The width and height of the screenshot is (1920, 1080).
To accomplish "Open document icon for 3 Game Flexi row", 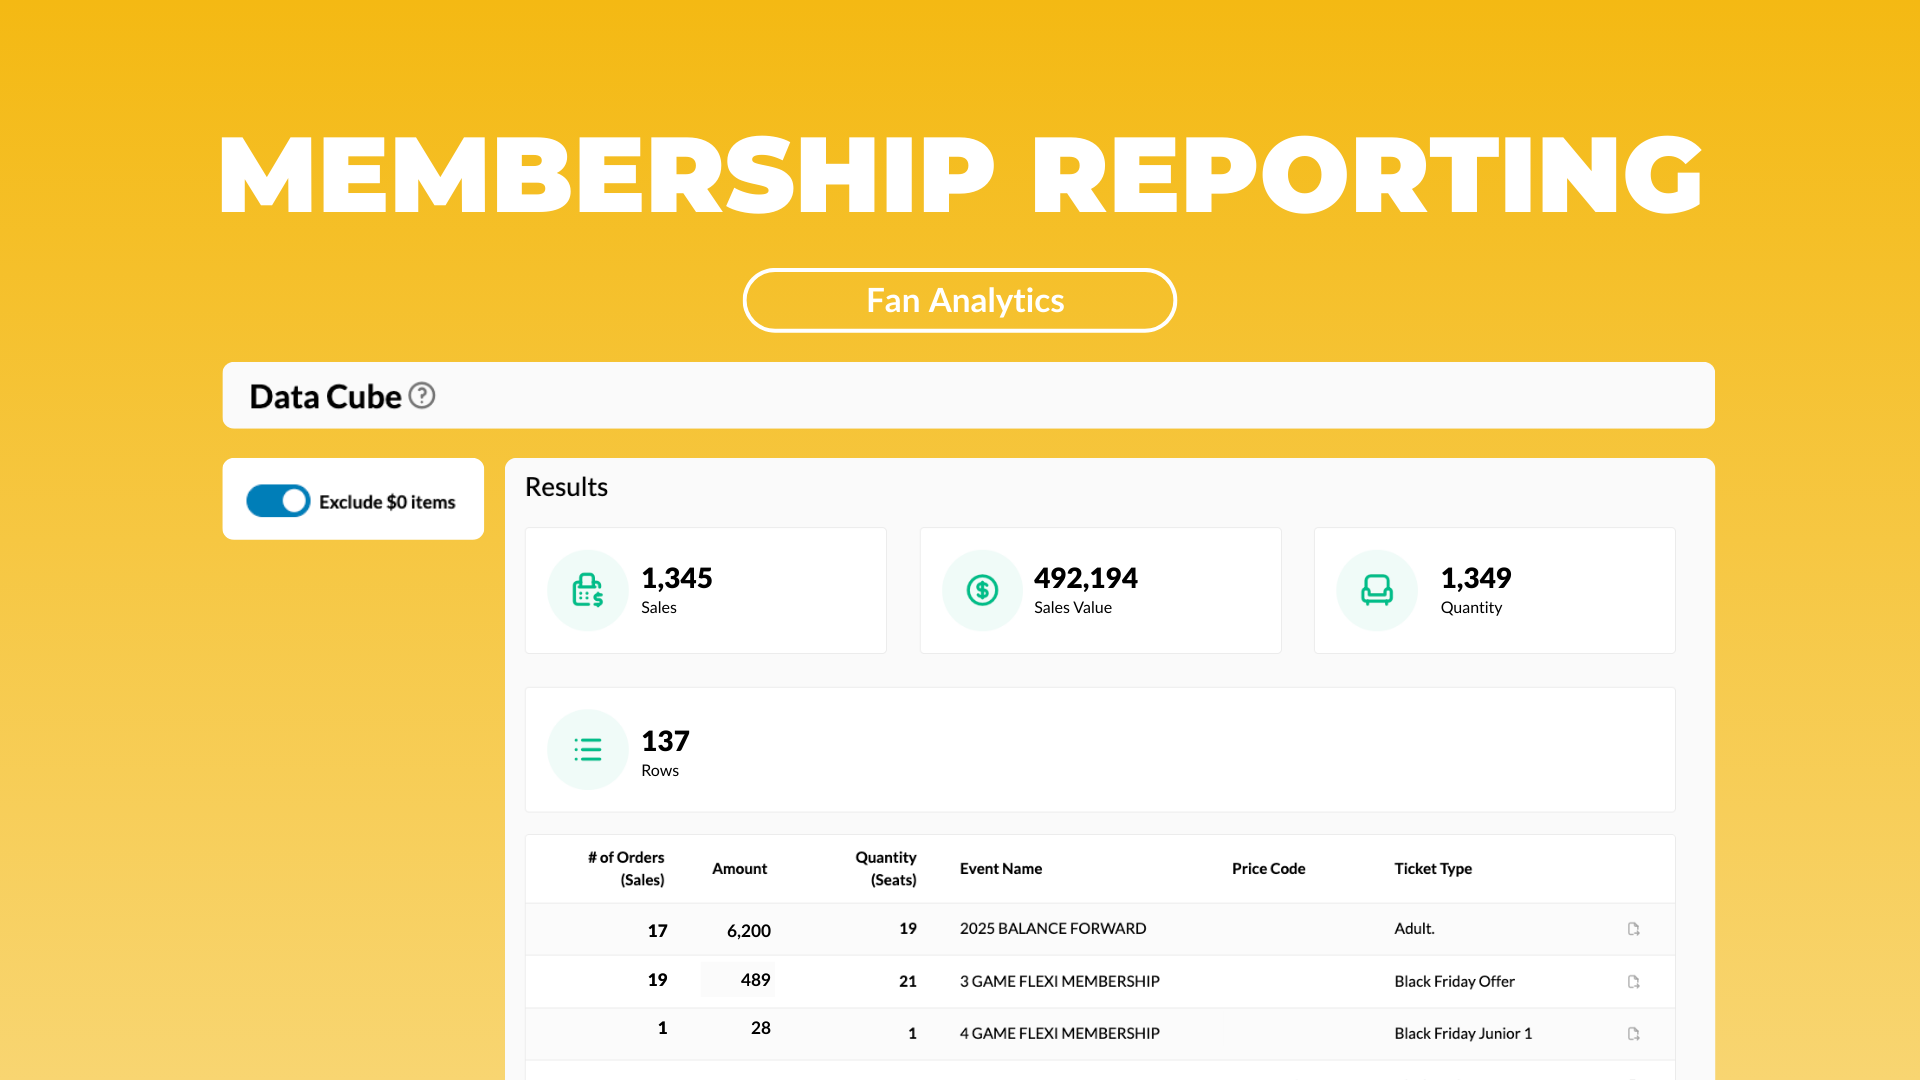I will click(x=1633, y=982).
